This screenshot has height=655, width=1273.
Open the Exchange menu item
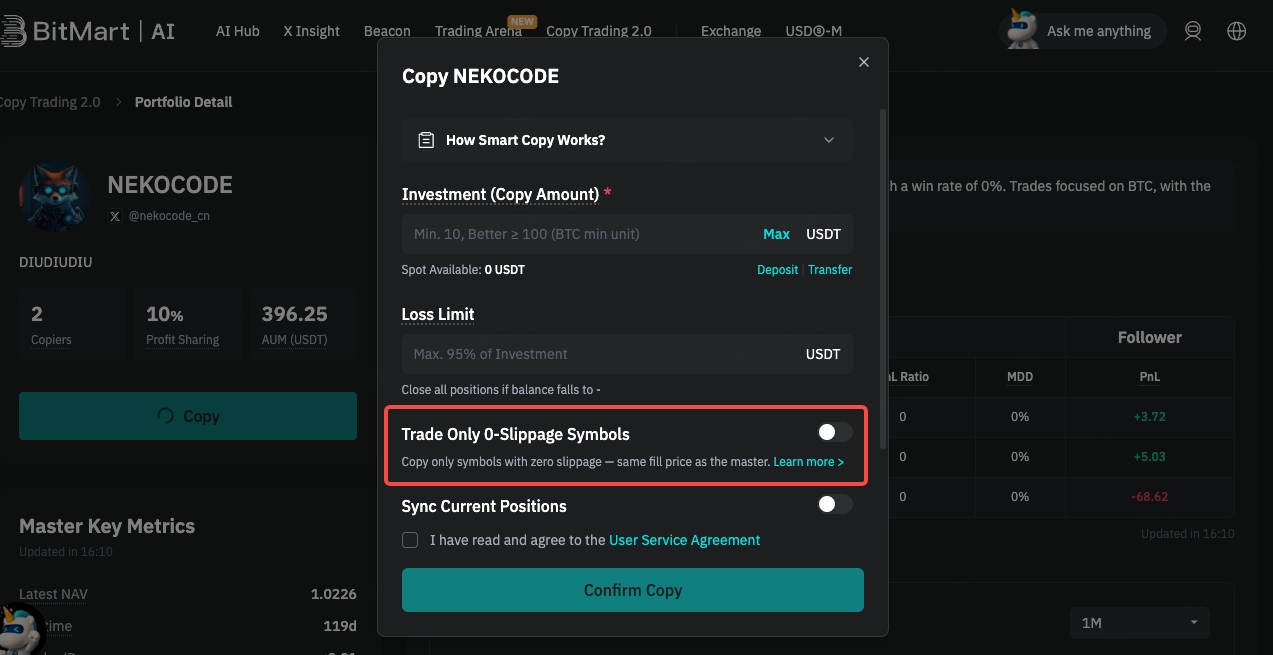pyautogui.click(x=731, y=31)
